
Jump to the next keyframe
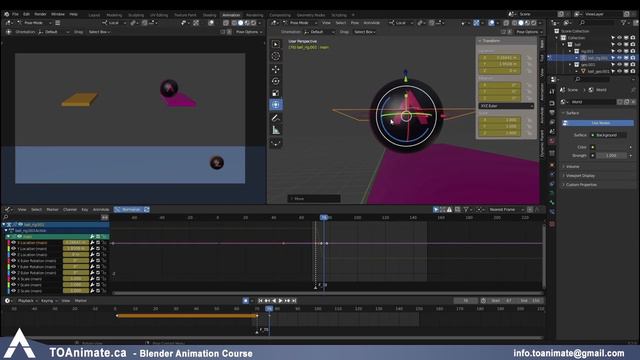point(287,301)
